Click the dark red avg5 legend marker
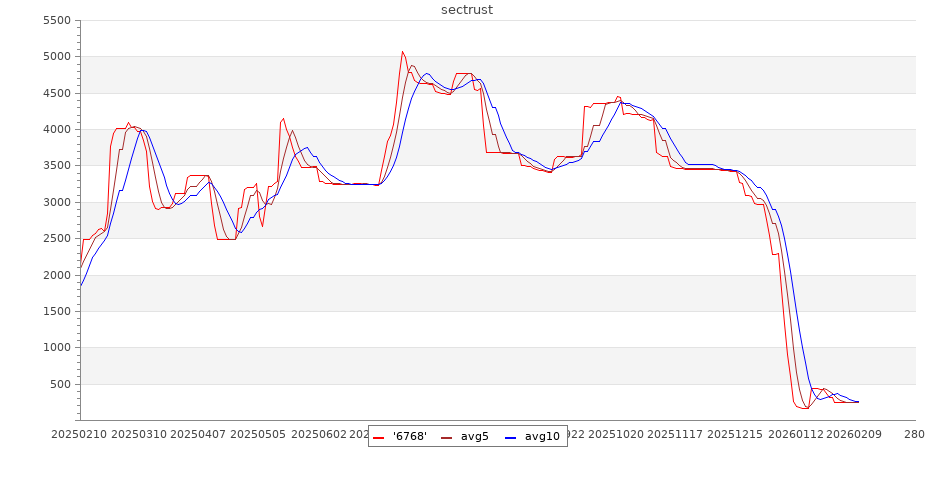 point(448,436)
